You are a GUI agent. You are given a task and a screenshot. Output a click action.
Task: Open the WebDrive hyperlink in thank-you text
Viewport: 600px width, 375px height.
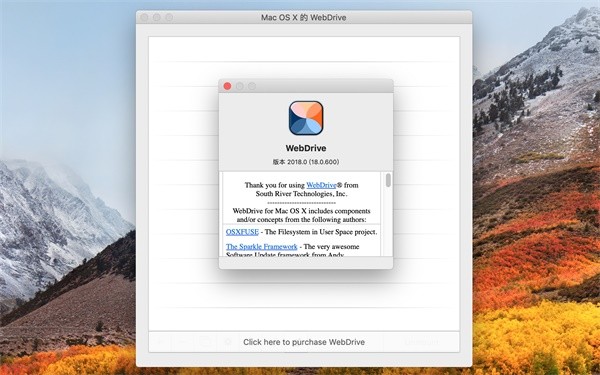[321, 185]
